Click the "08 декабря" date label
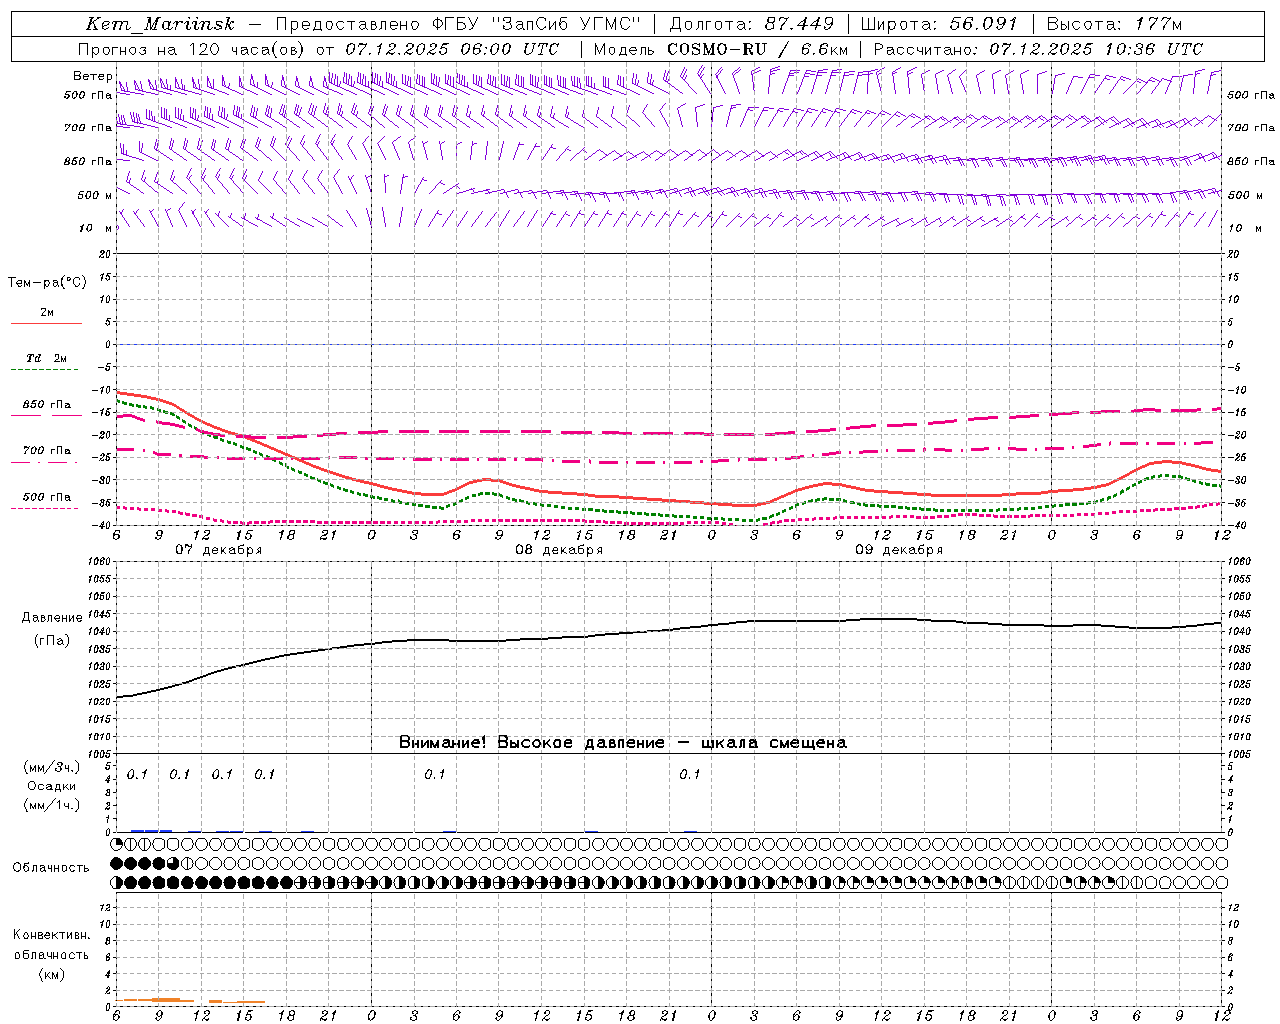 click(x=559, y=550)
